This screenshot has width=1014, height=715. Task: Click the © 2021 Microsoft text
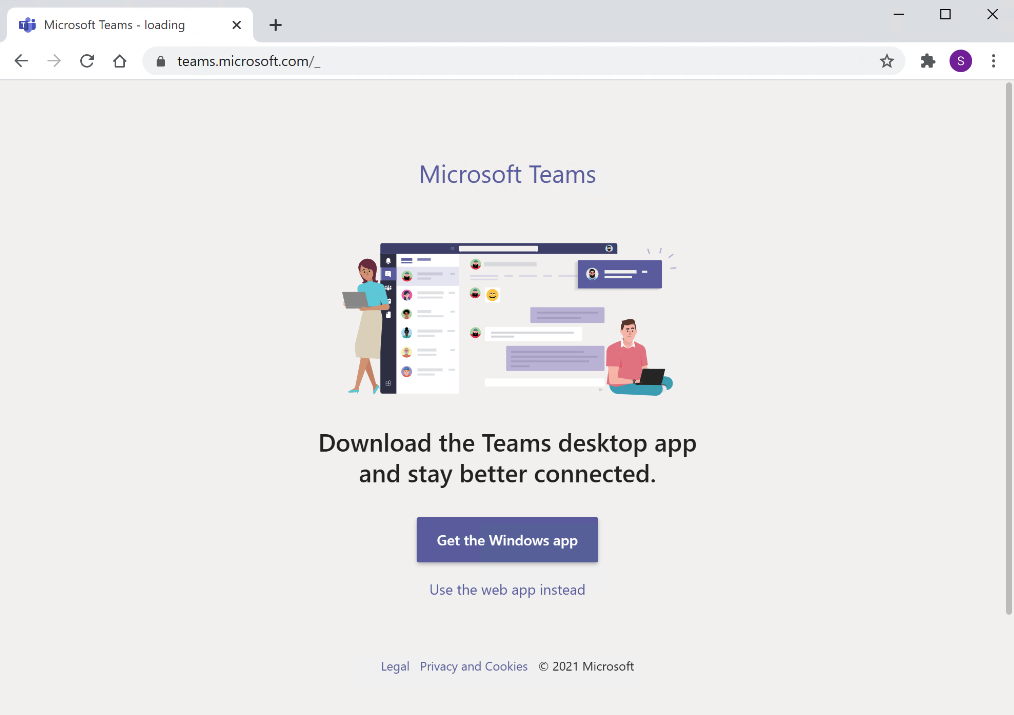coord(586,667)
